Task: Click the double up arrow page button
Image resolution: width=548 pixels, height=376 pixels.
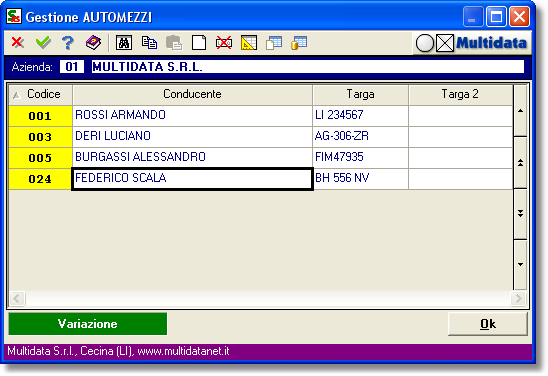Action: tap(520, 162)
